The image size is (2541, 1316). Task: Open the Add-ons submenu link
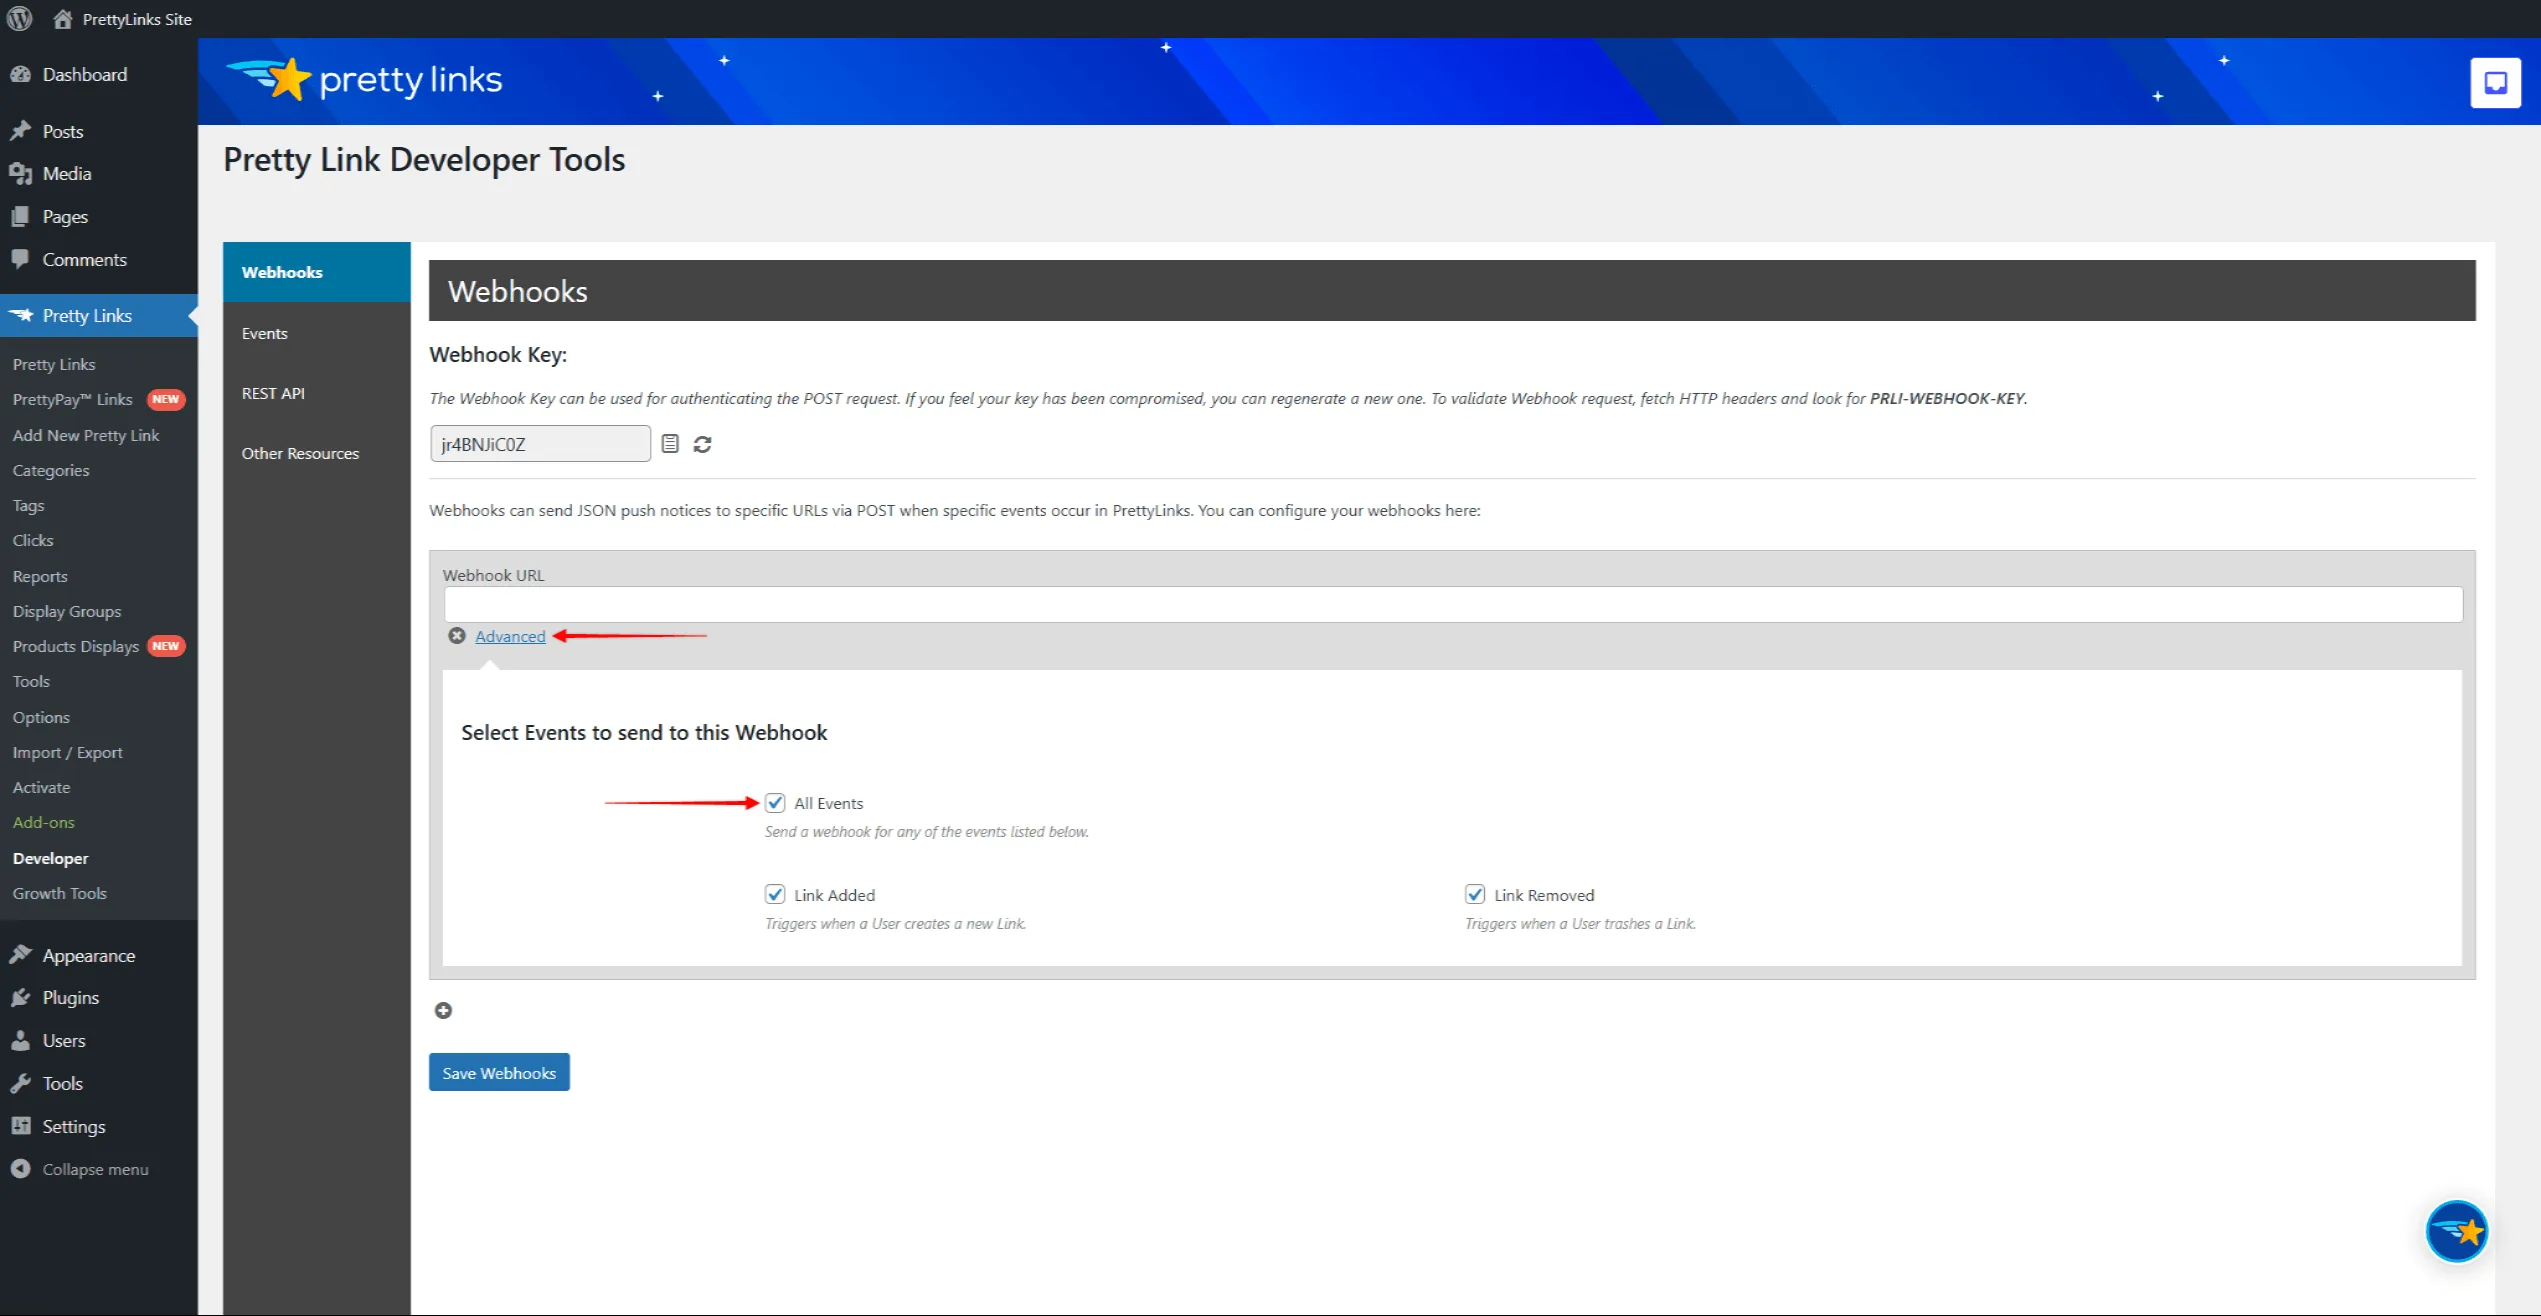point(44,822)
